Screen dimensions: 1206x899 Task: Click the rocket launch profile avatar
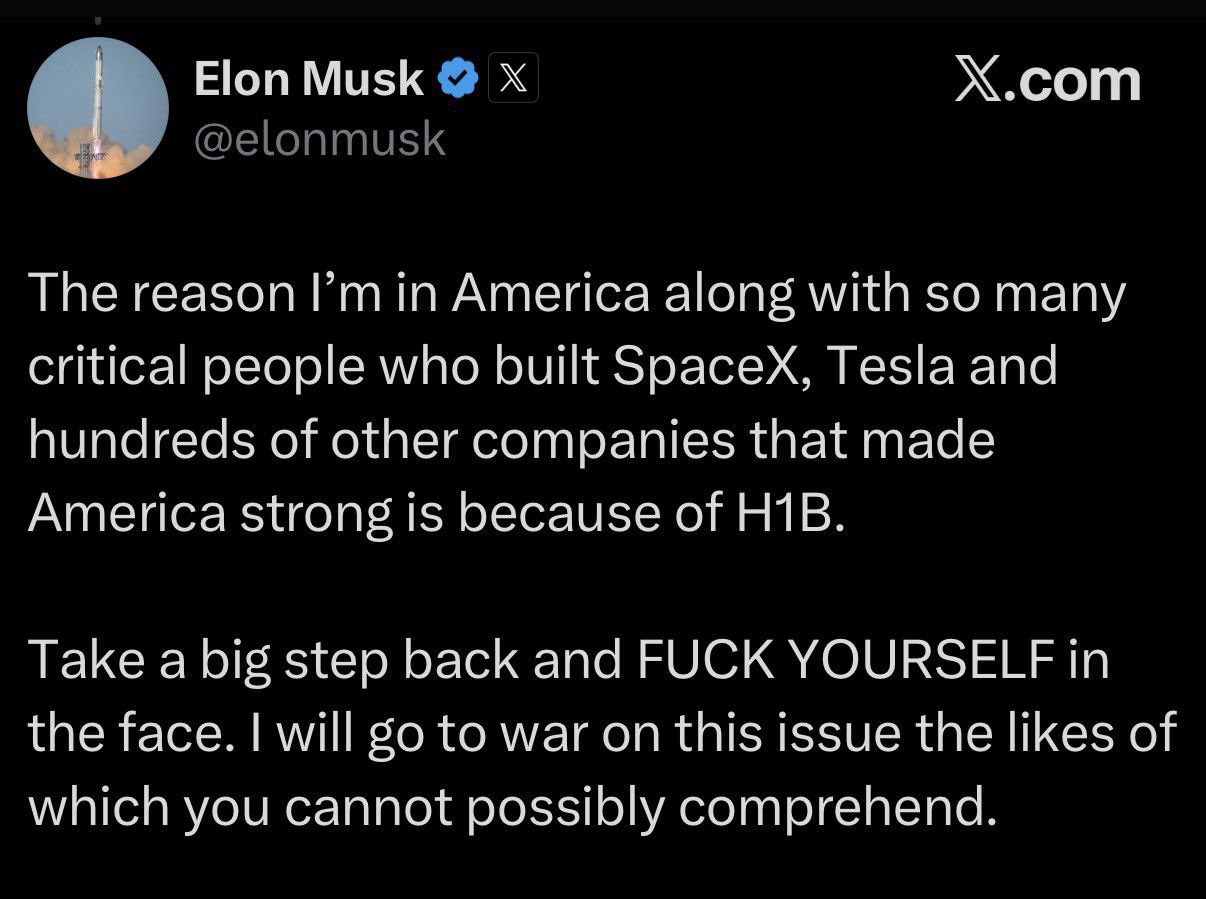97,109
